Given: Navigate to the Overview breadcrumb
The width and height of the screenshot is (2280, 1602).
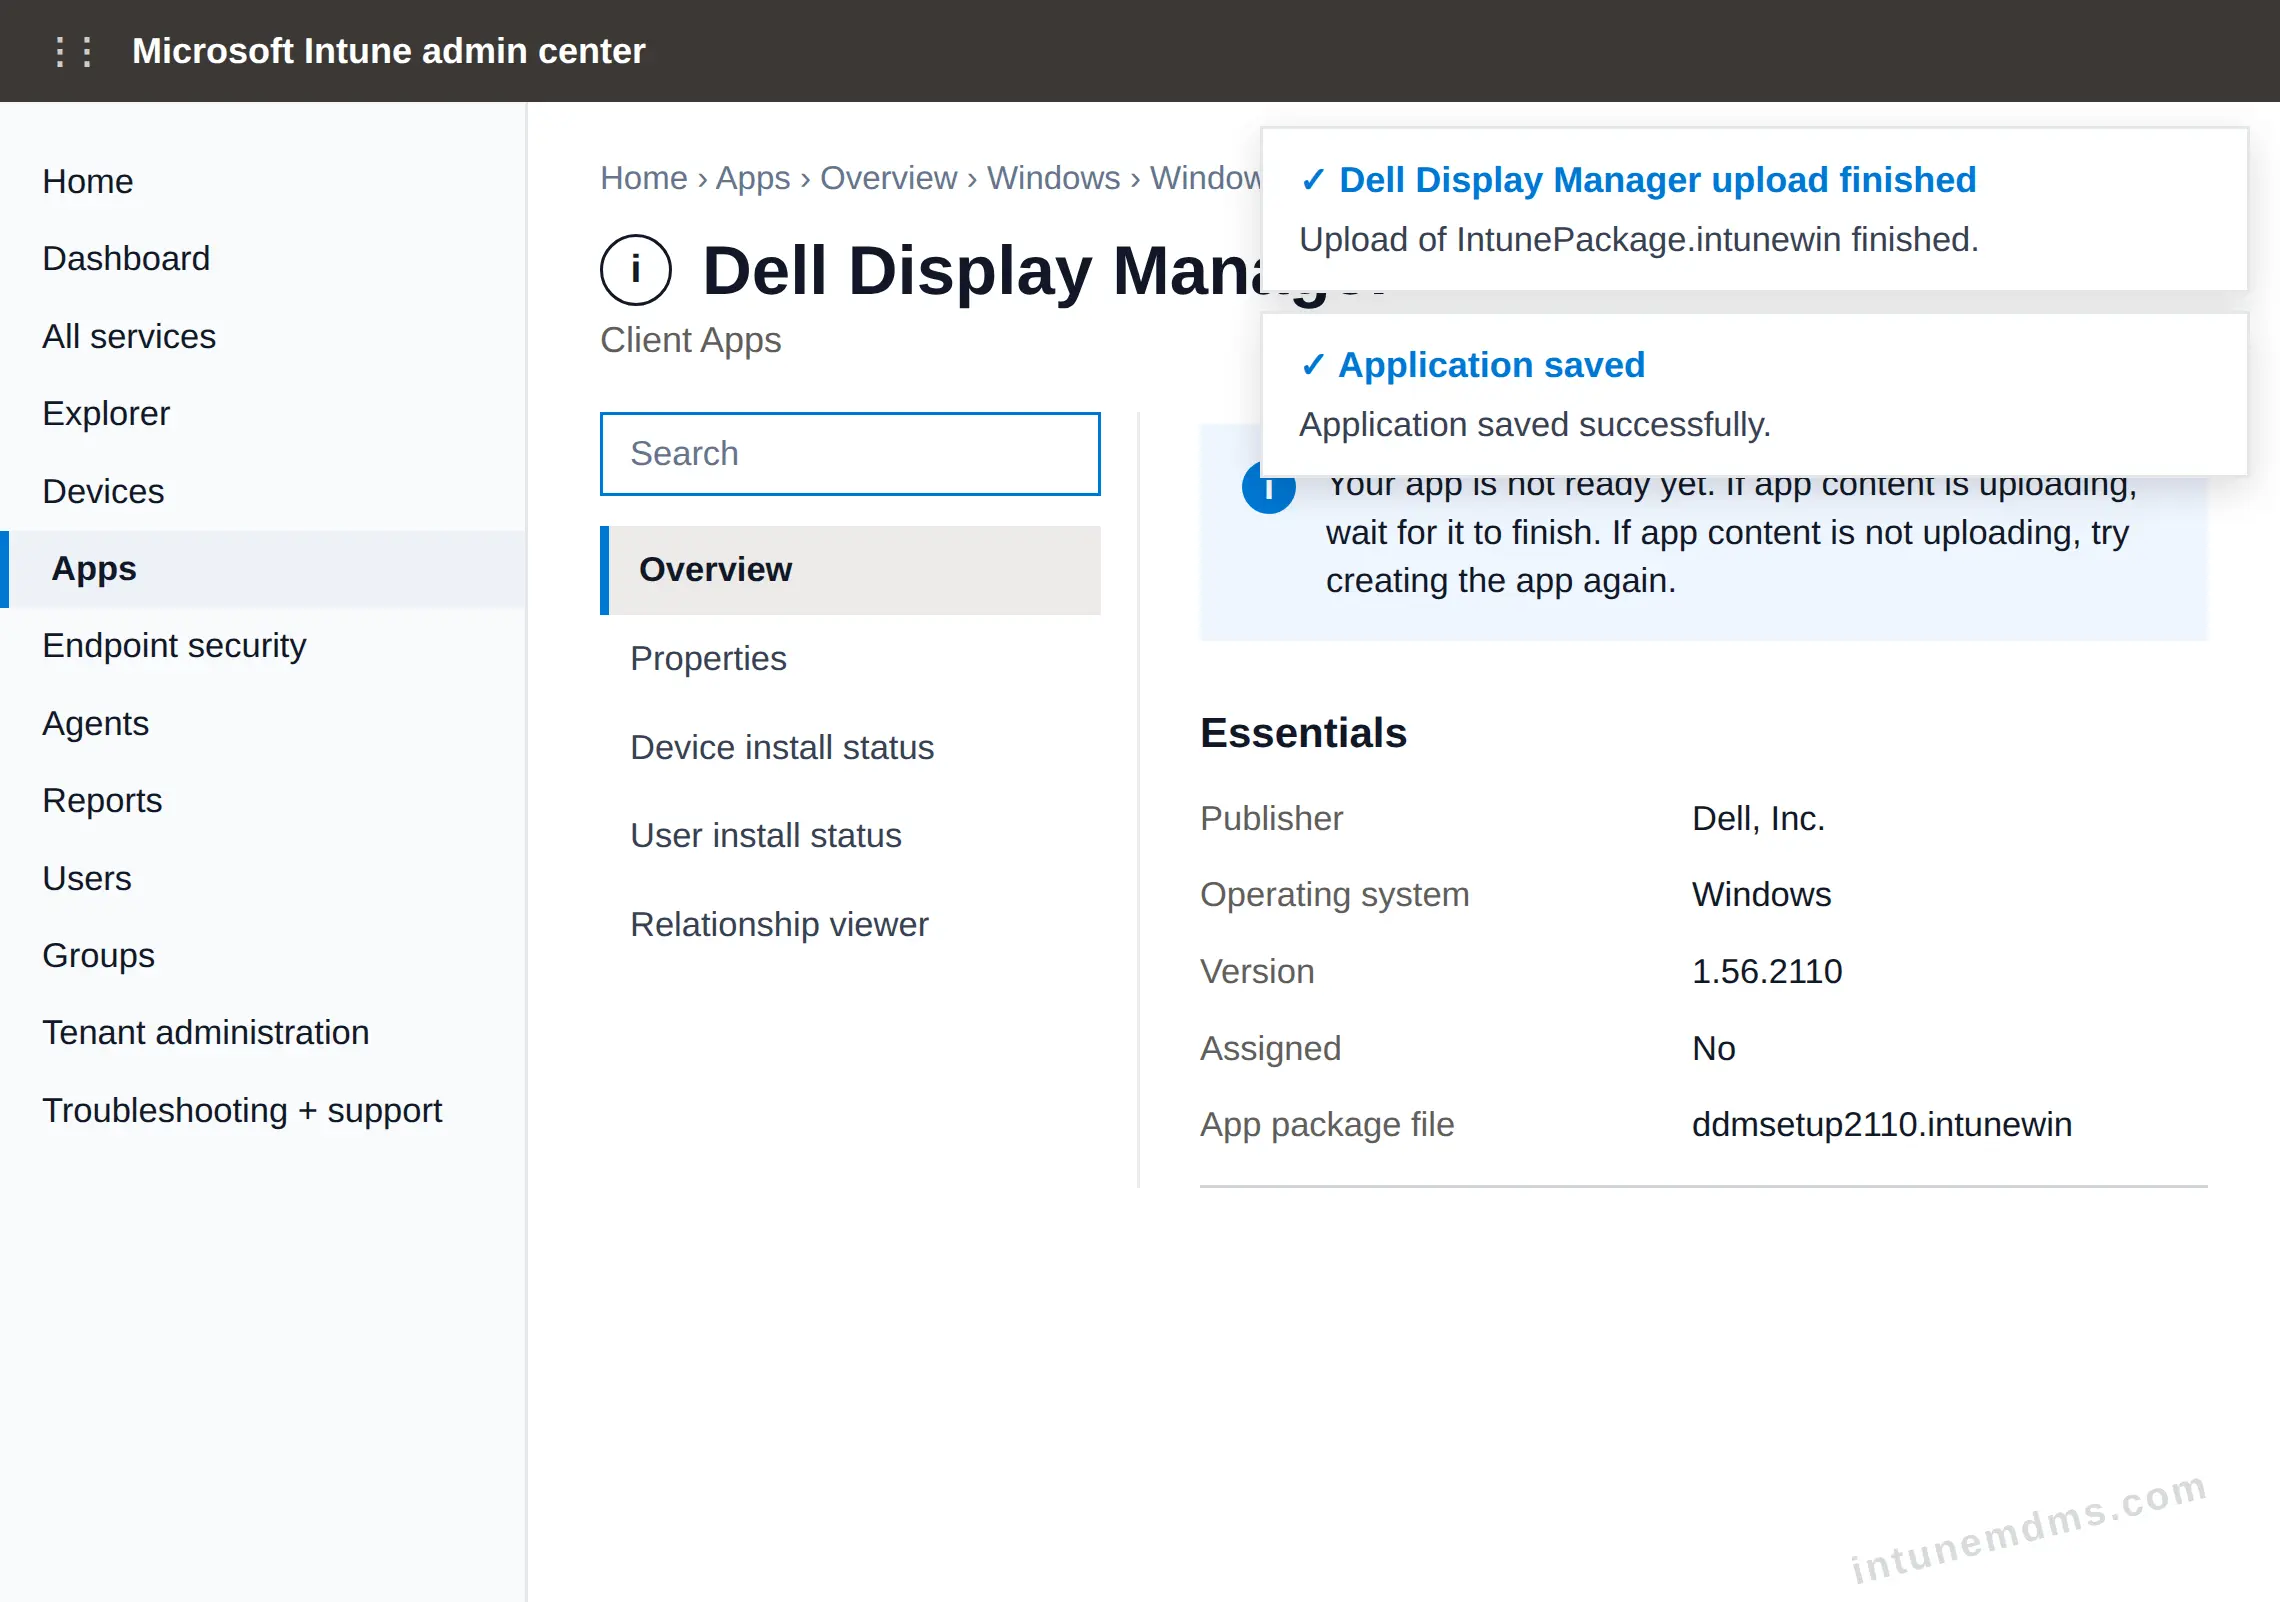Looking at the screenshot, I should (889, 178).
